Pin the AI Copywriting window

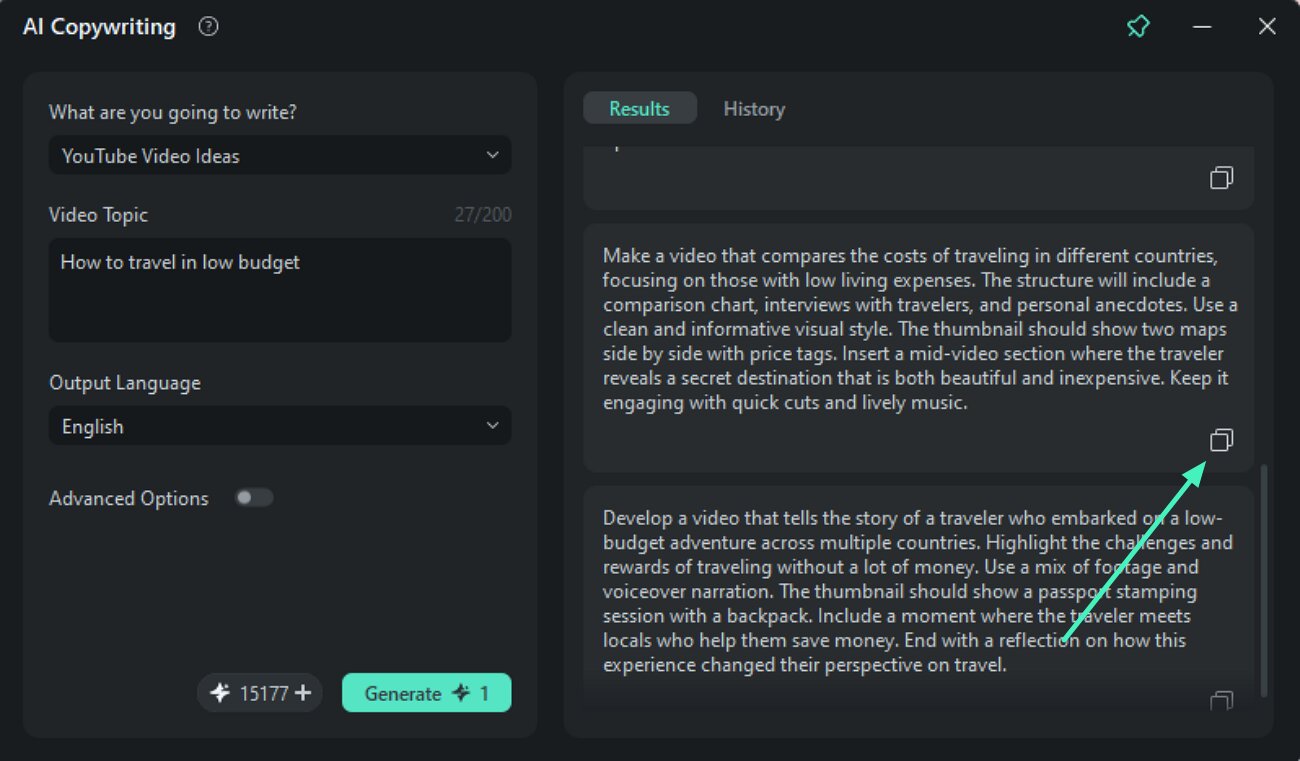[x=1138, y=27]
